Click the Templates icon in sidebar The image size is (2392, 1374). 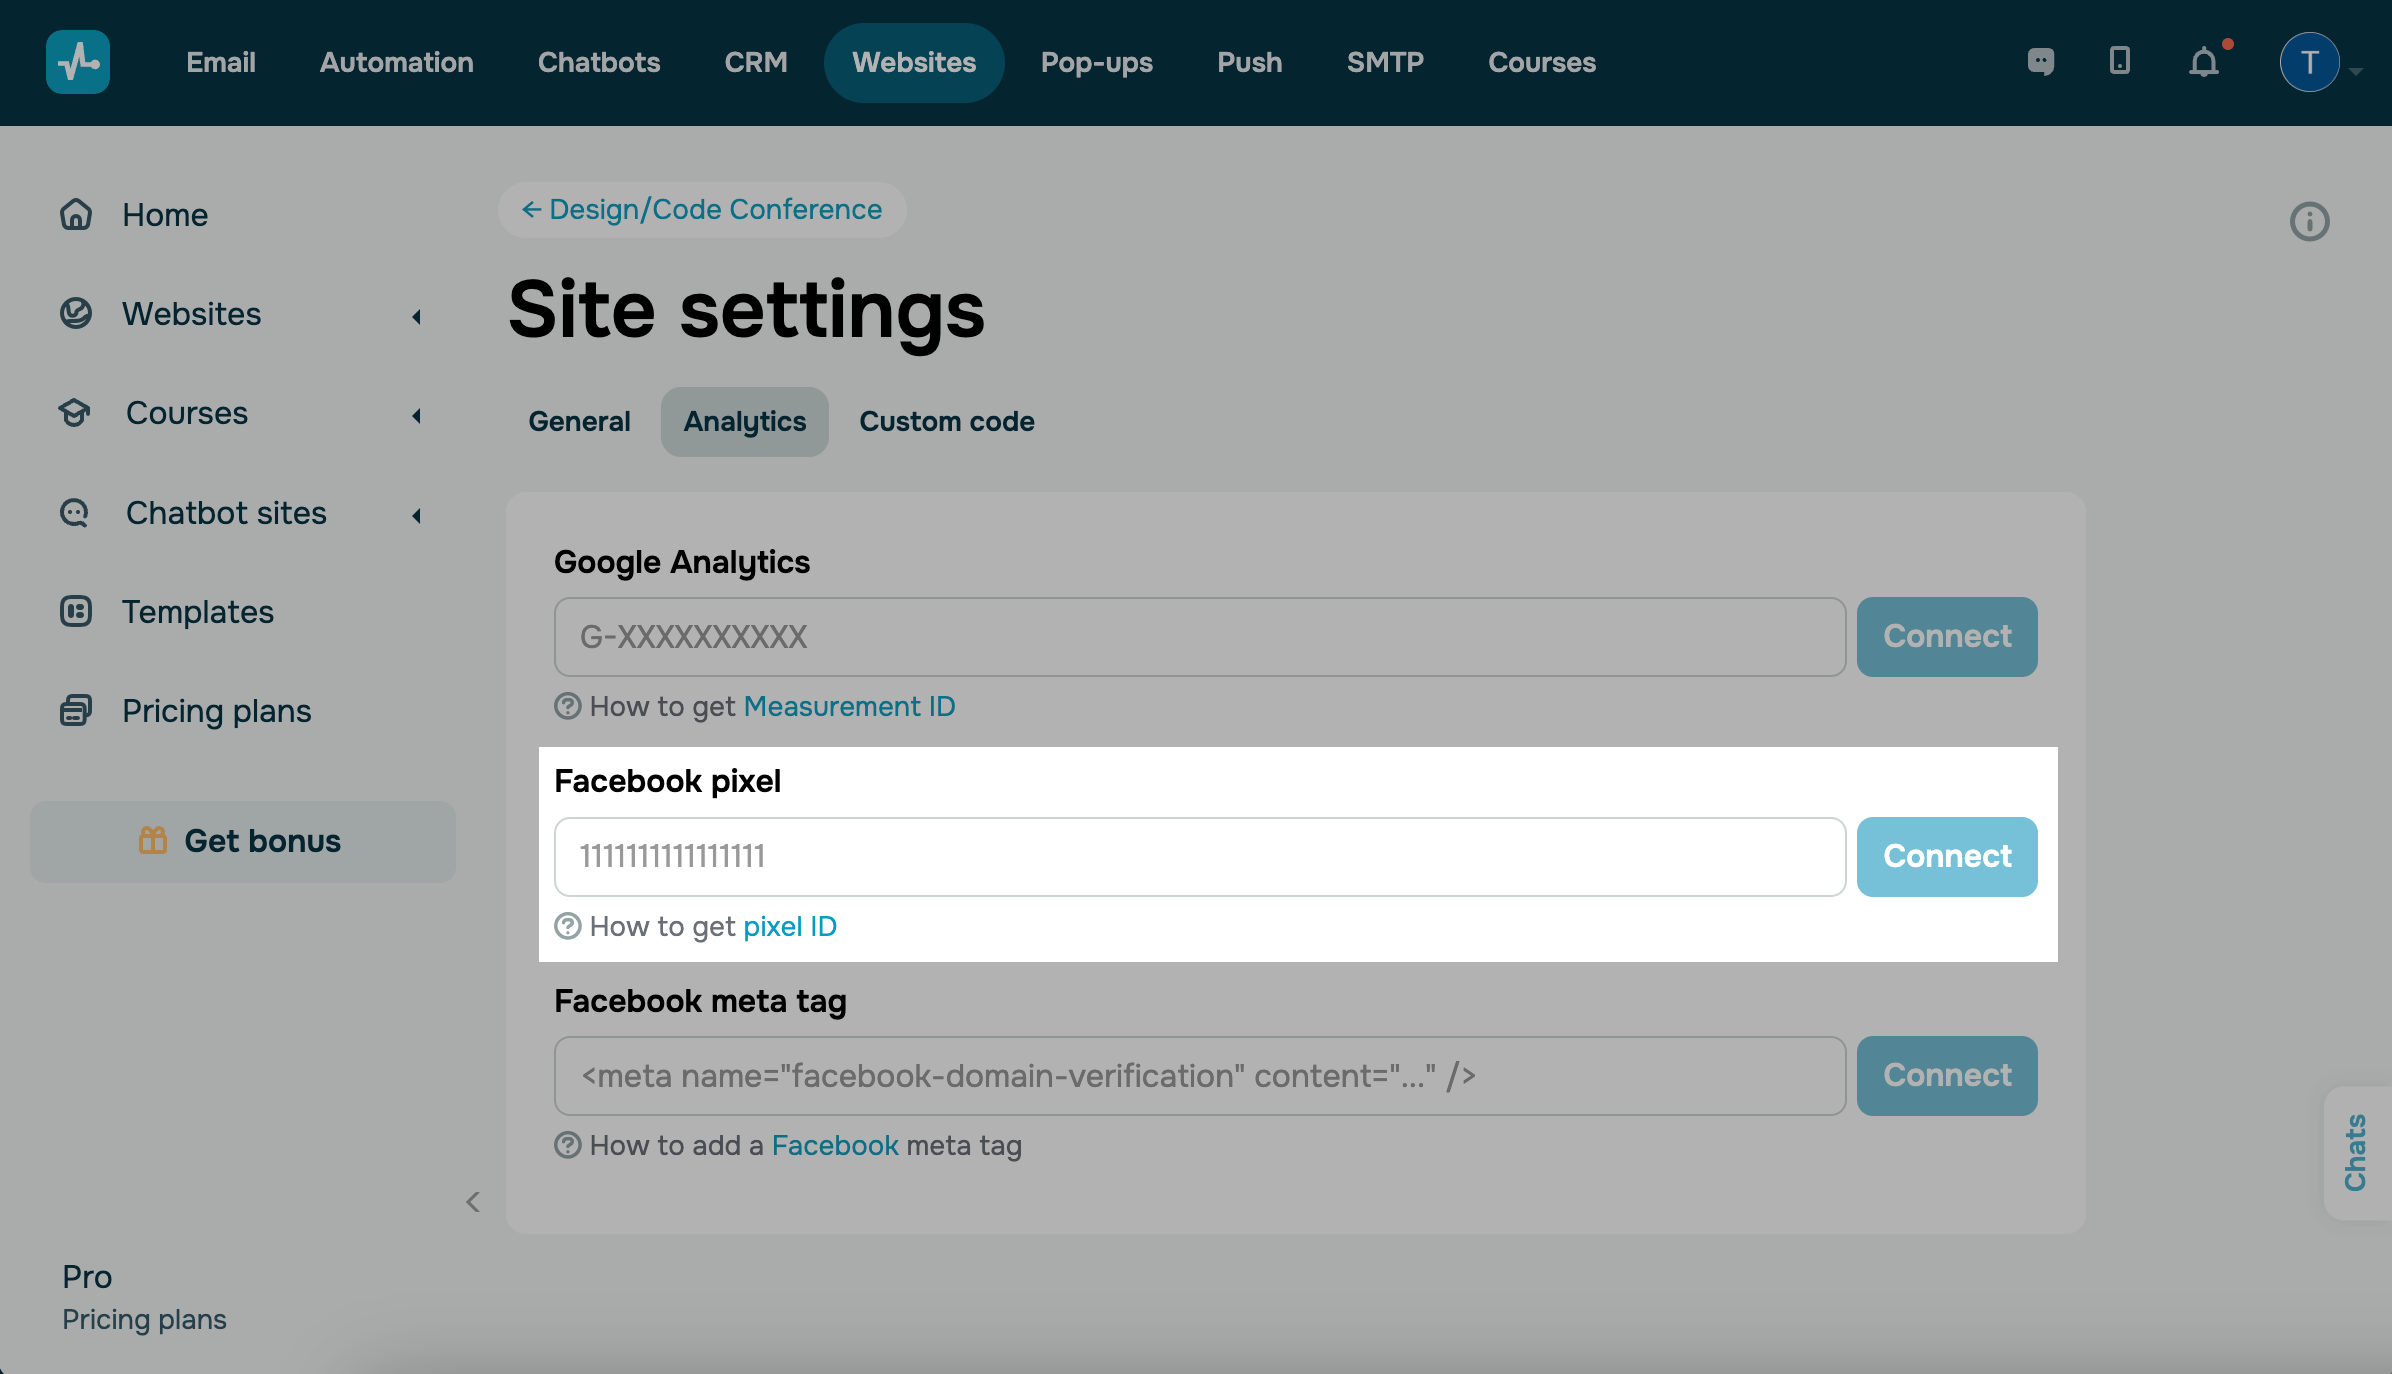click(x=76, y=611)
